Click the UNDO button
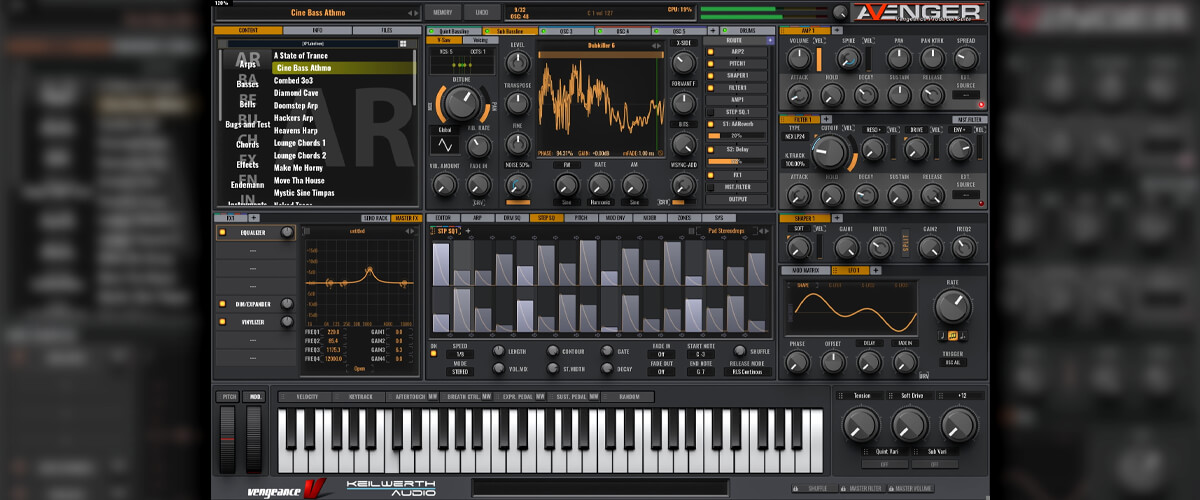The image size is (1200, 500). (483, 12)
